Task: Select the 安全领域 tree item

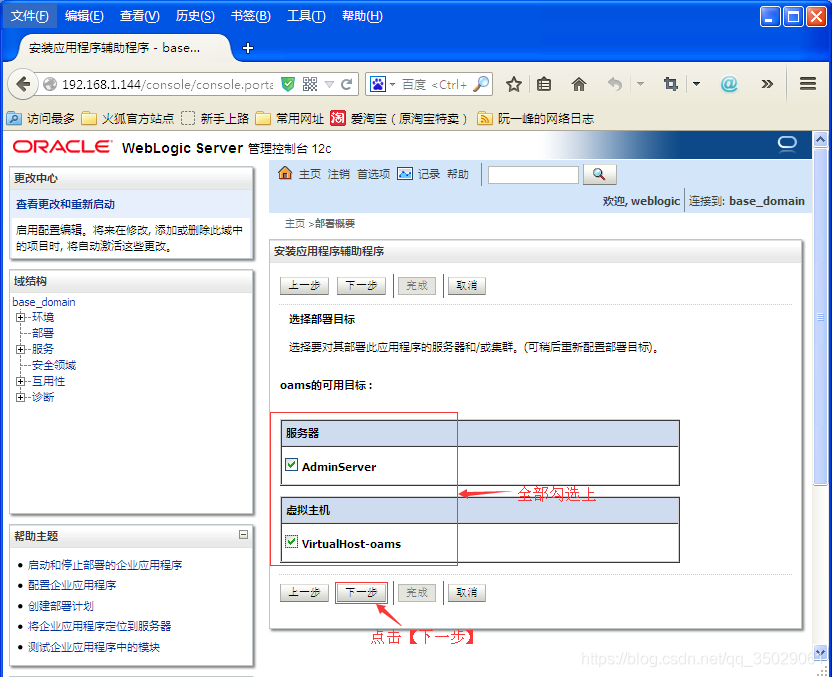Action: pos(54,365)
